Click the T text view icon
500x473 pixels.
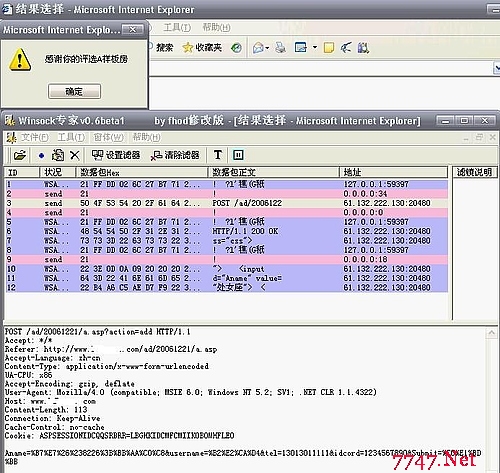pyautogui.click(x=218, y=155)
